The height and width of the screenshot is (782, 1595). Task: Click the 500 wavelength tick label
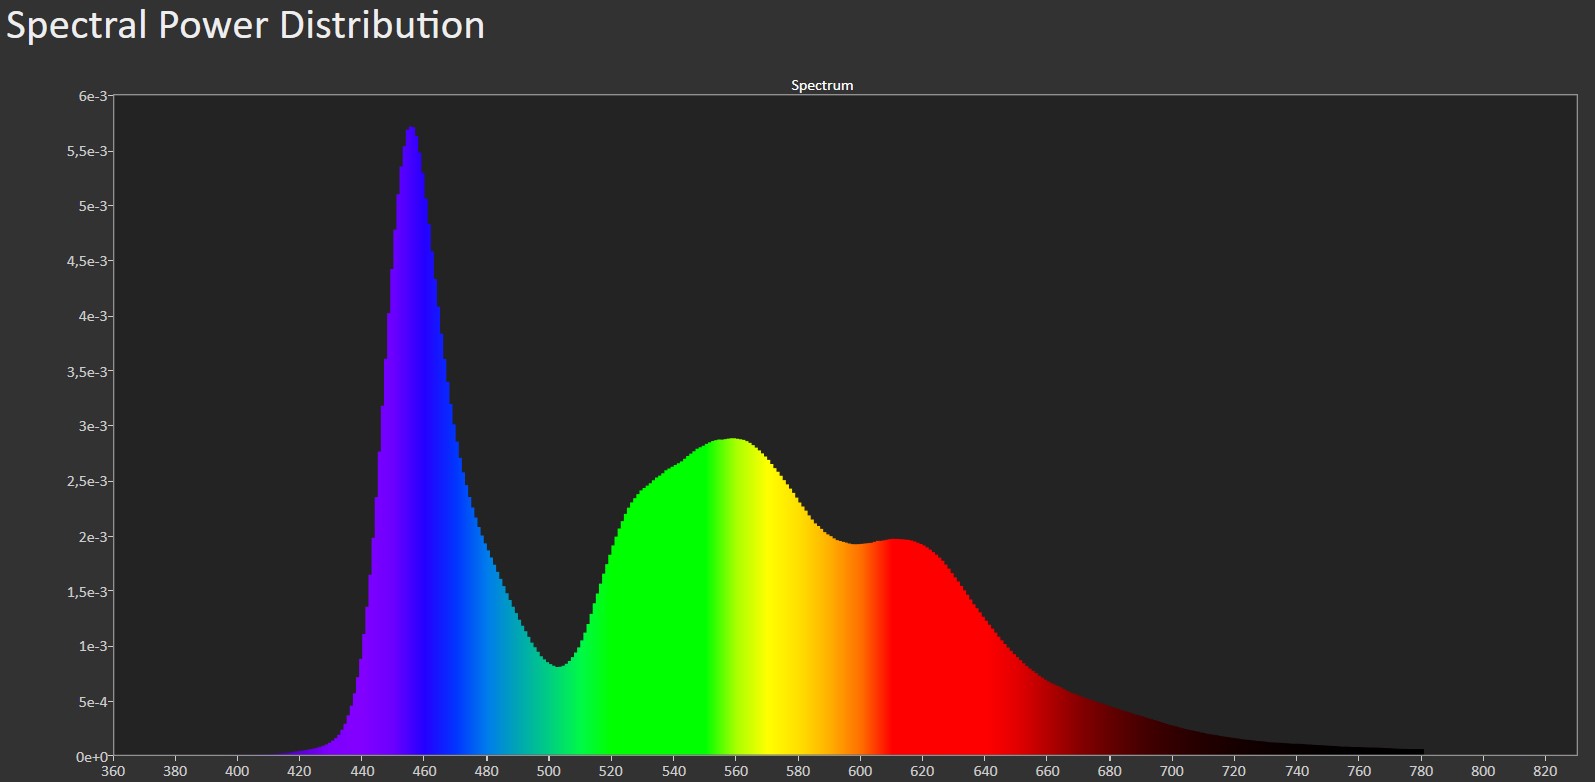(549, 771)
